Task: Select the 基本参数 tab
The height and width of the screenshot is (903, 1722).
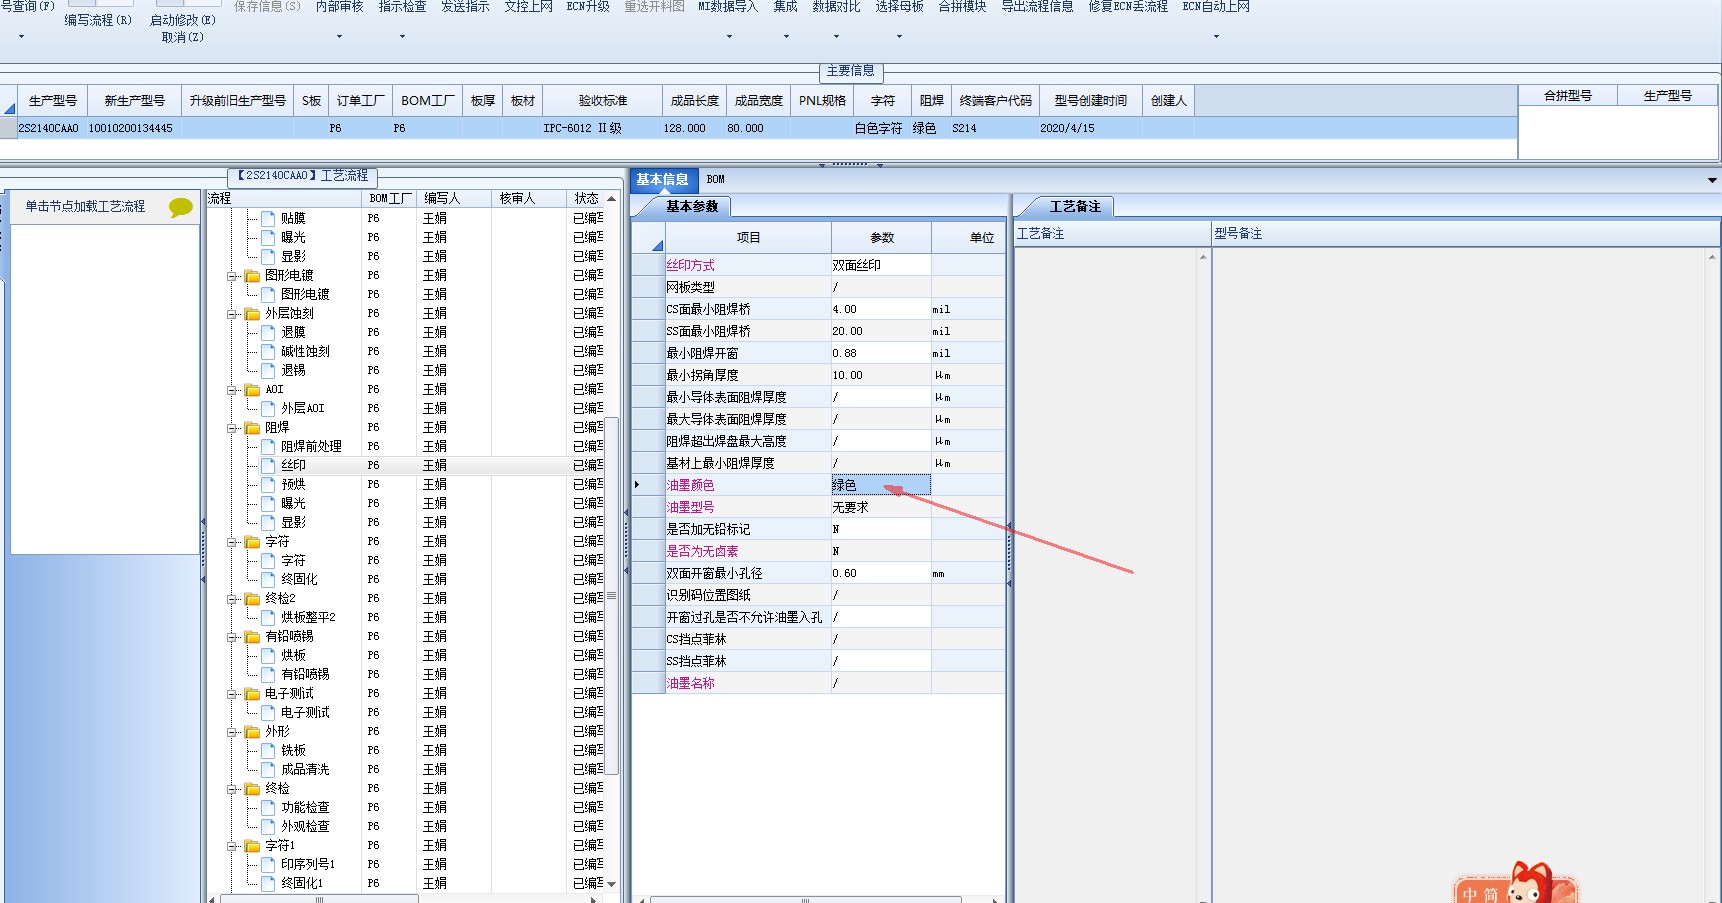Action: (692, 207)
